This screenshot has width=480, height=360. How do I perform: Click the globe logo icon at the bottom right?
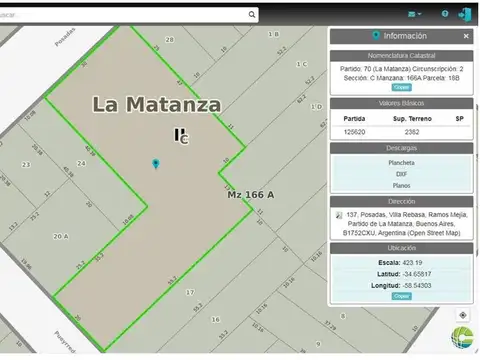[x=462, y=337]
